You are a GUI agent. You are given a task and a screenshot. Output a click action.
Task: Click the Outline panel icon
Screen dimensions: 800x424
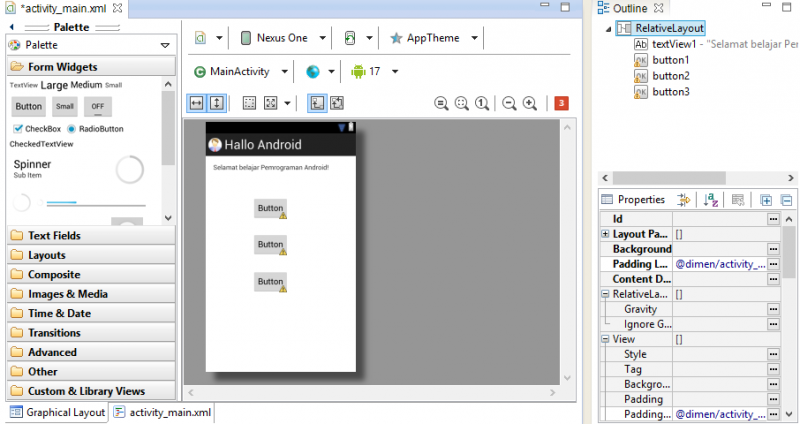[x=604, y=8]
